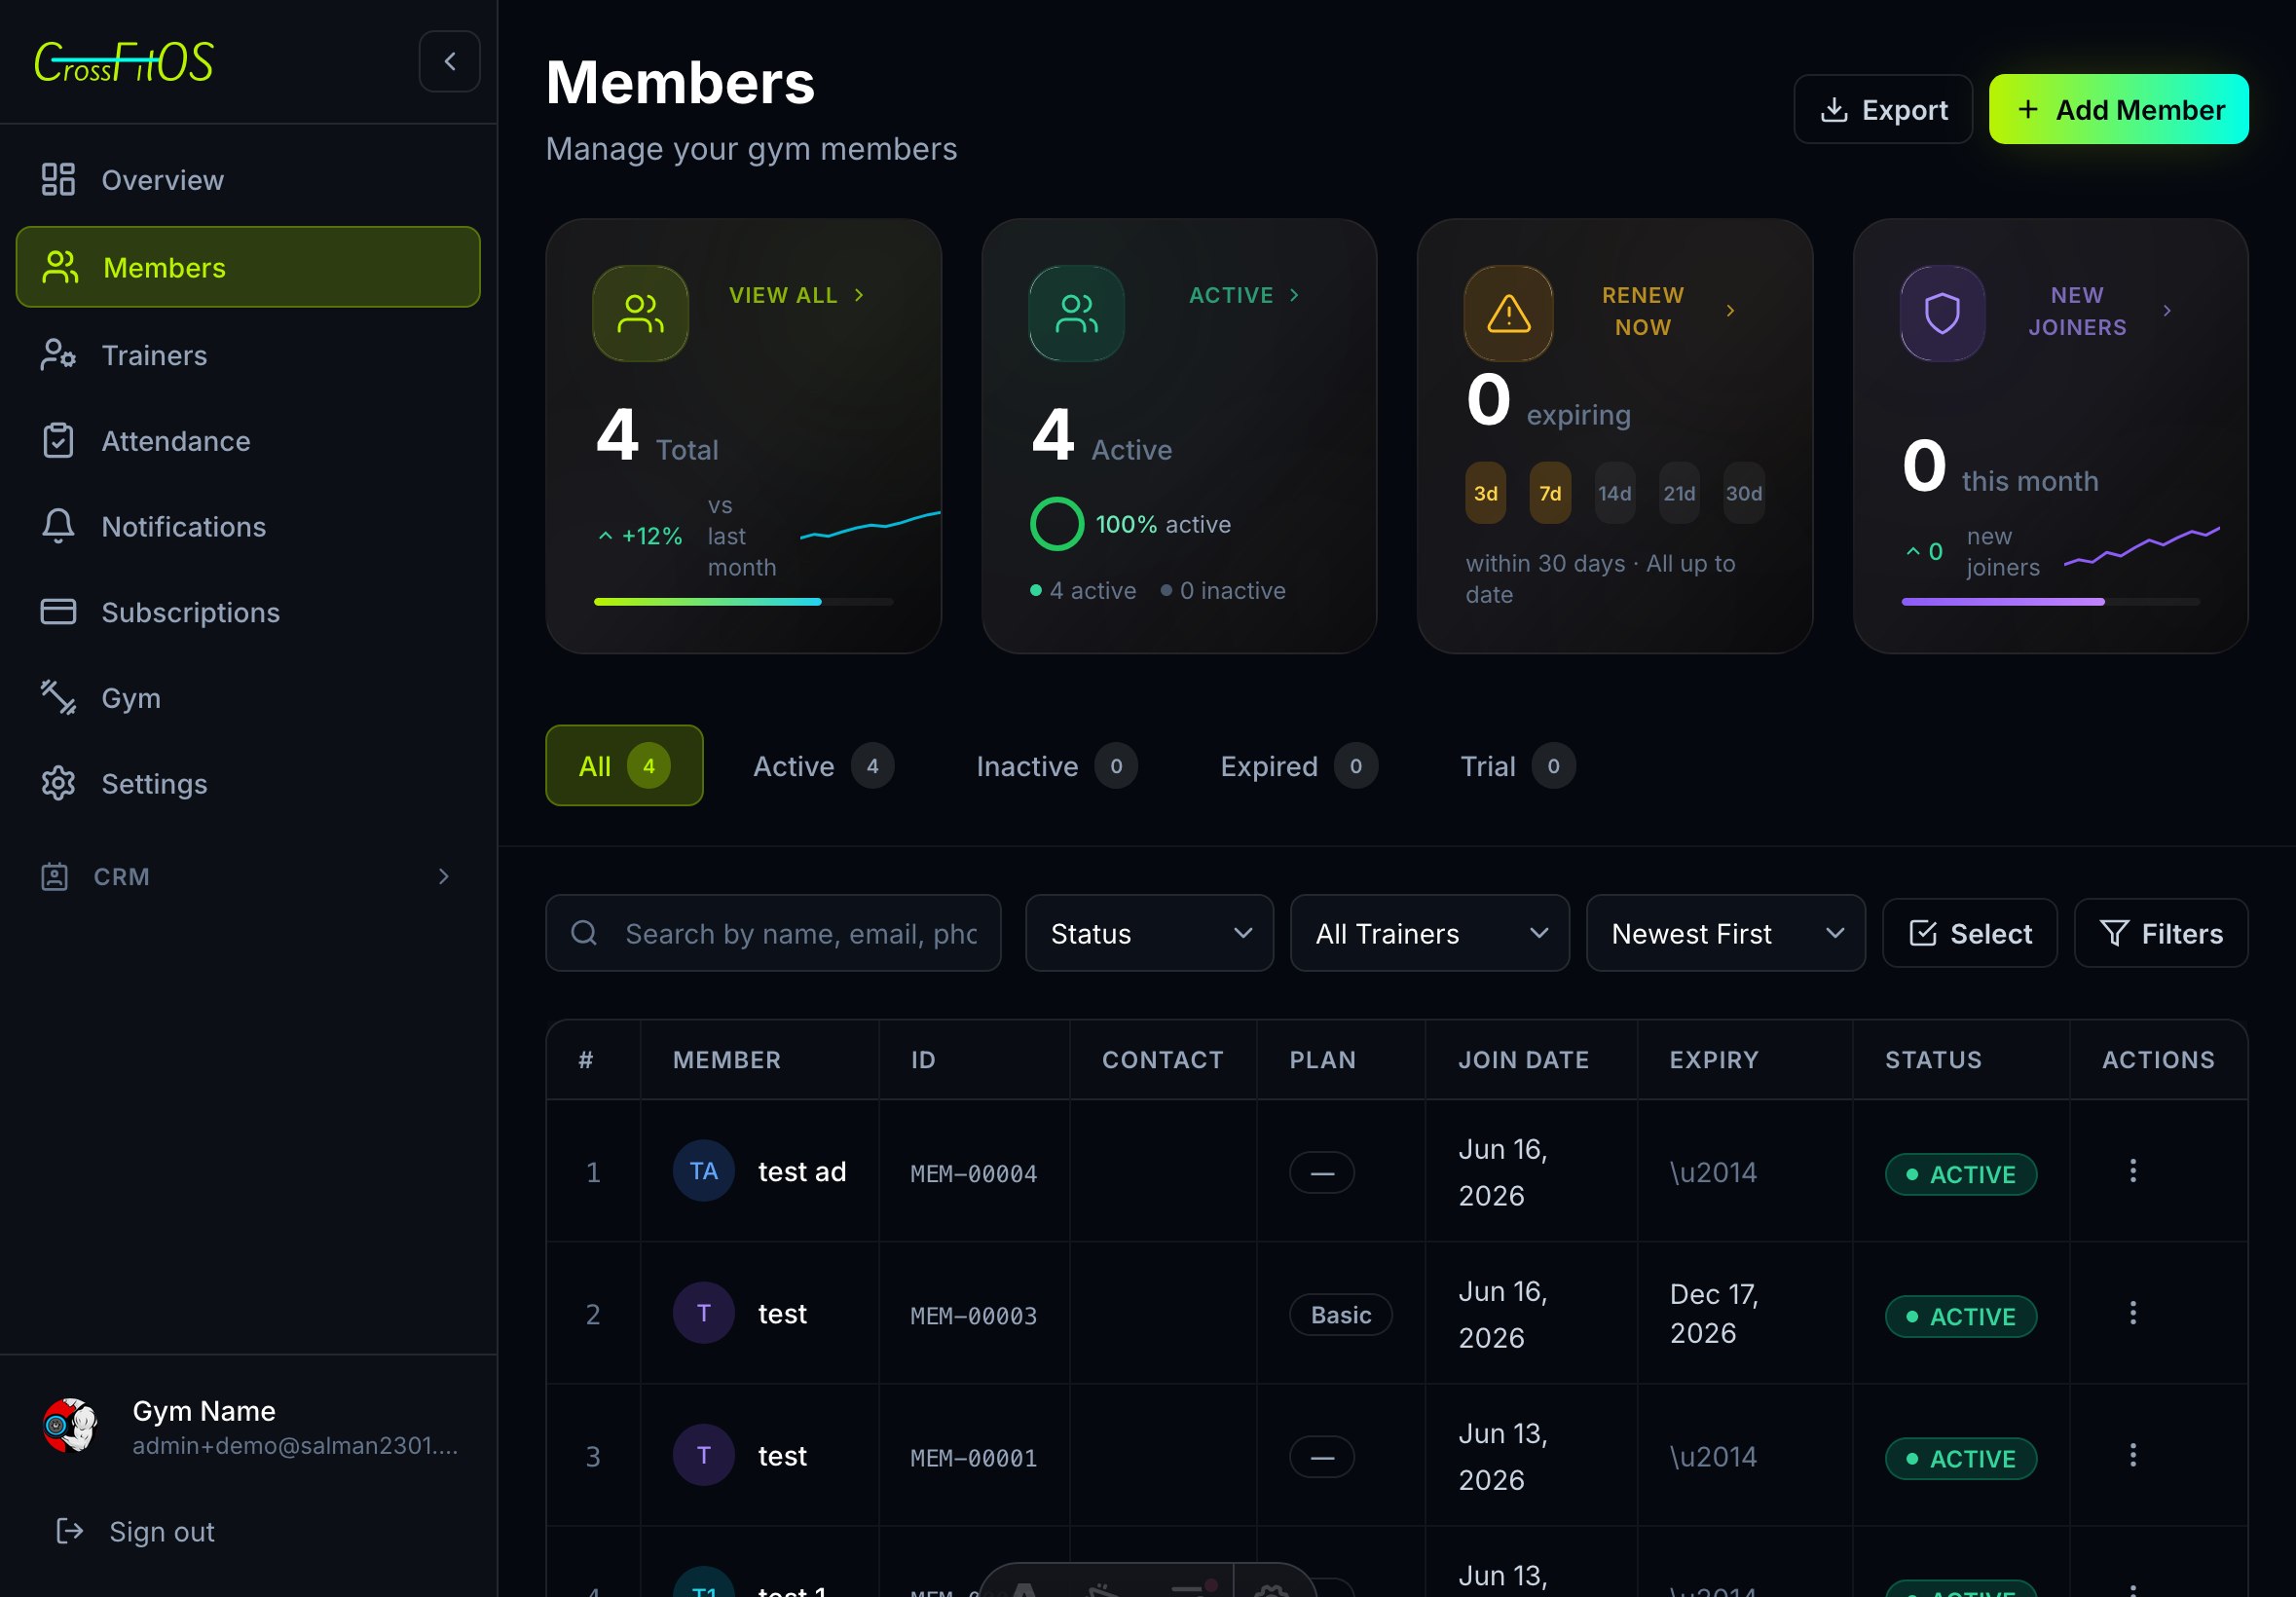Open the NEW JOINERS arrow

(x=2166, y=311)
